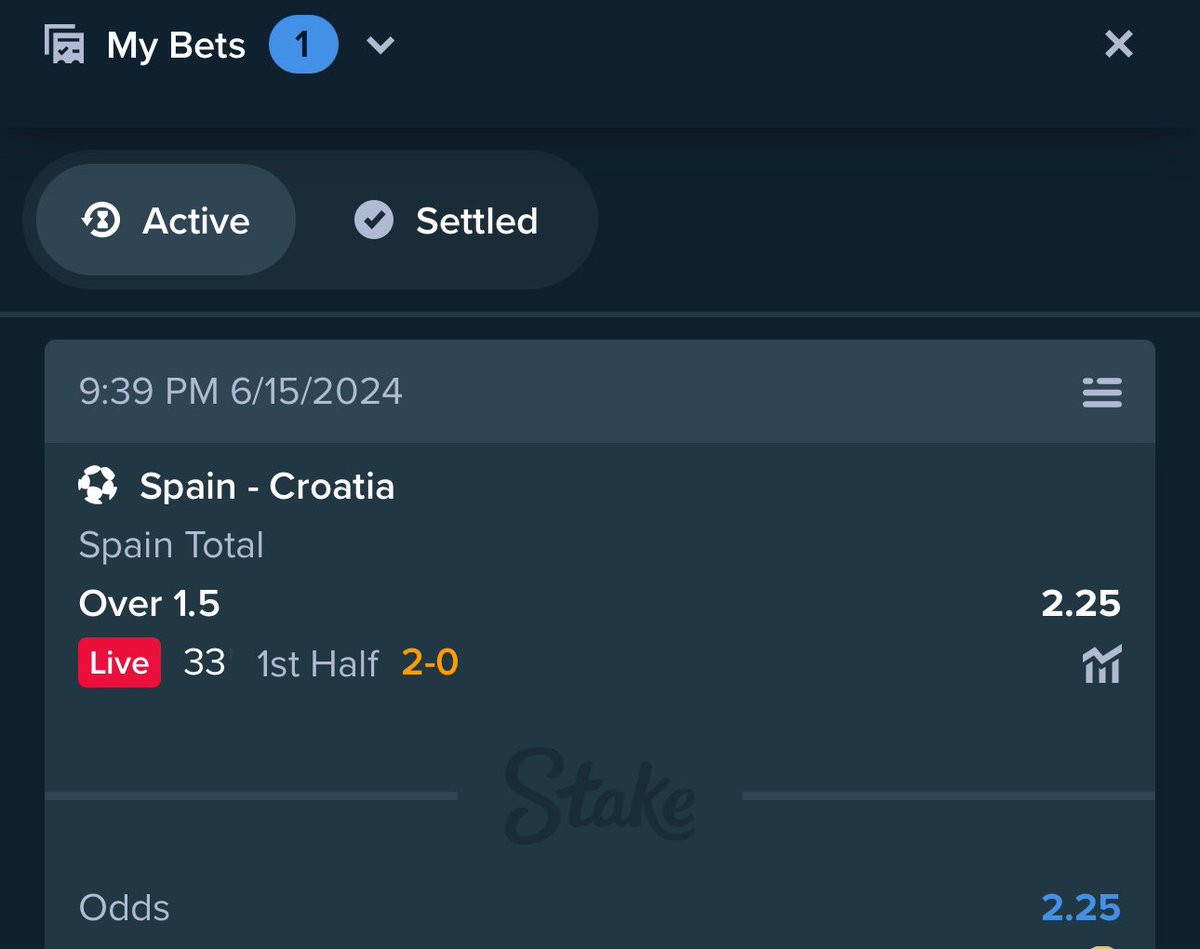The image size is (1200, 949).
Task: Open the Spain - Croatia match link
Action: click(x=267, y=486)
